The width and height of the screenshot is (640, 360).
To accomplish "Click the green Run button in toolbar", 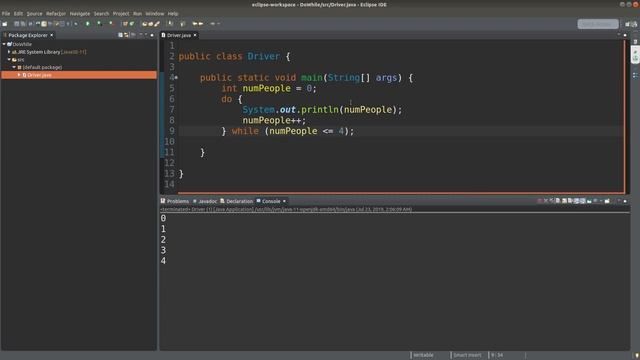I will click(x=87, y=24).
